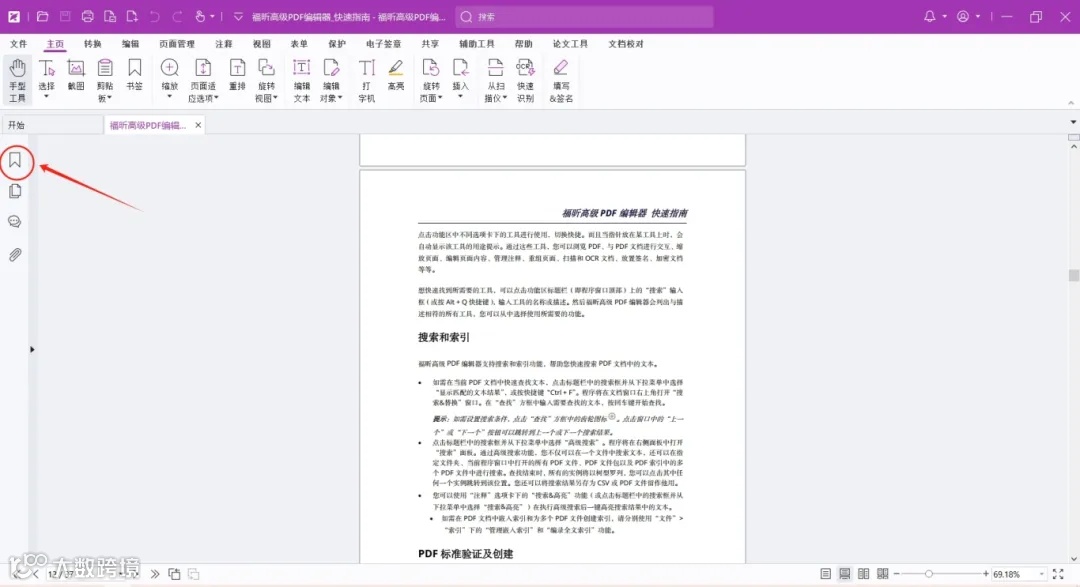Collapse the ribbon with the small chevron
This screenshot has width=1080, height=587.
tap(1071, 103)
